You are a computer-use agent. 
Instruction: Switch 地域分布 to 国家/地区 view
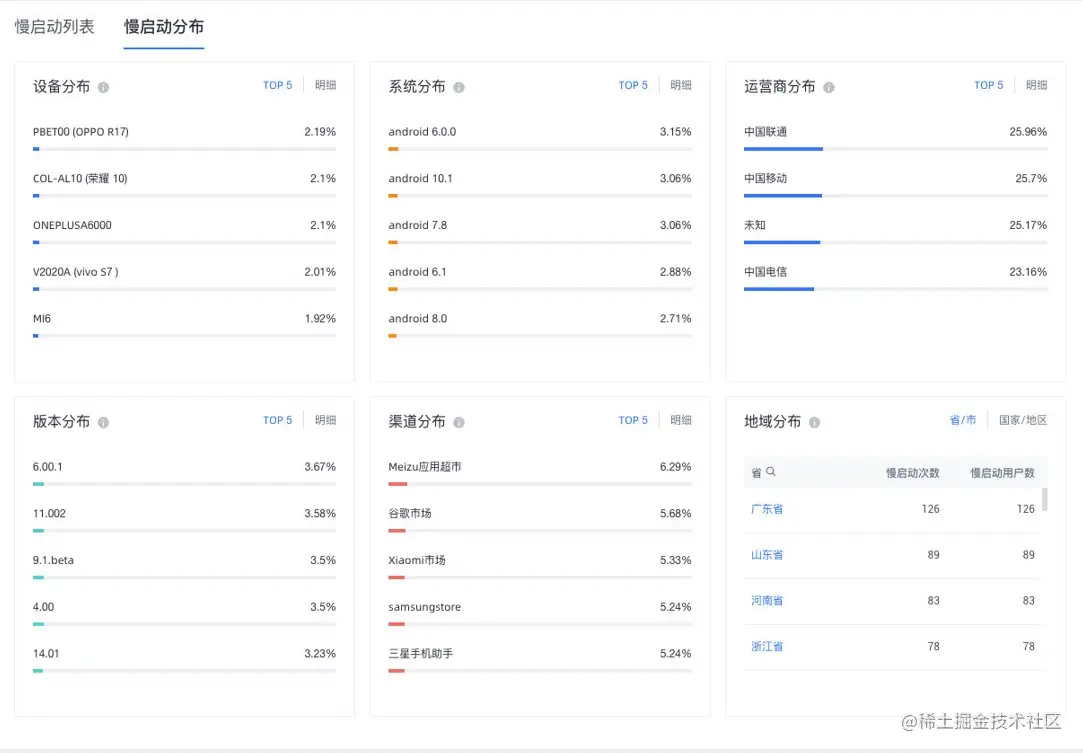click(x=1023, y=420)
